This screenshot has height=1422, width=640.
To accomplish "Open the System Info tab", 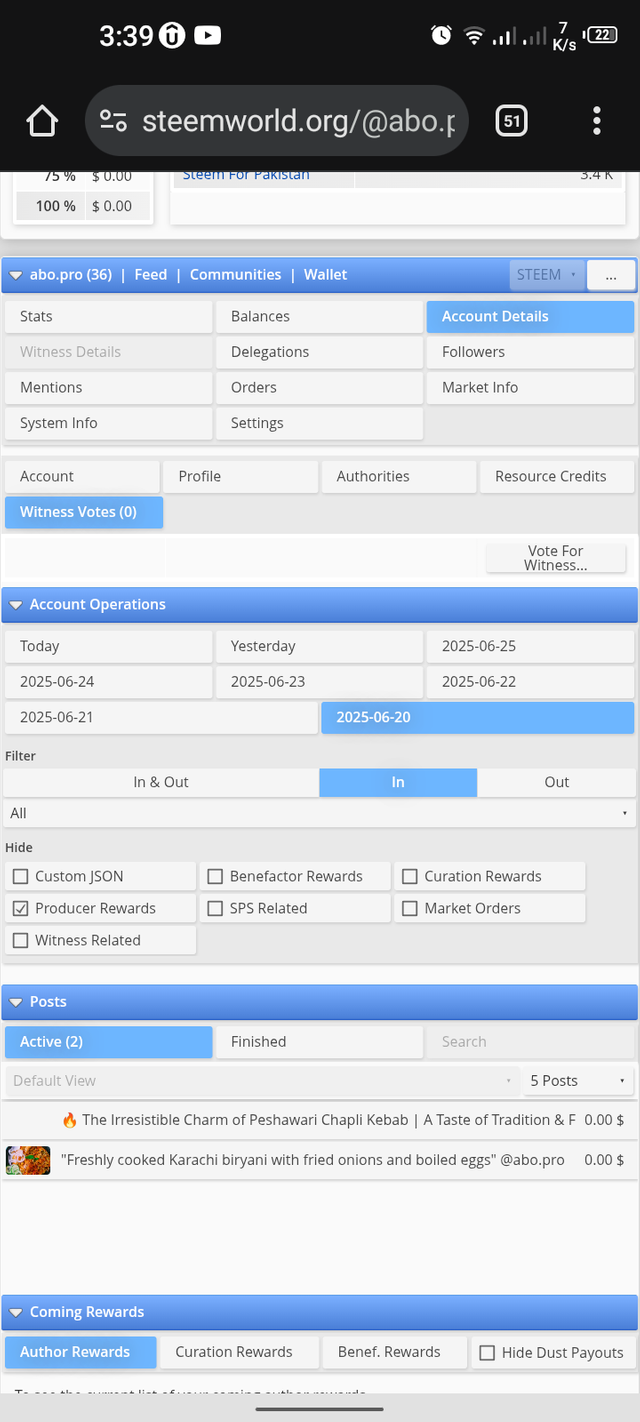I will [108, 424].
